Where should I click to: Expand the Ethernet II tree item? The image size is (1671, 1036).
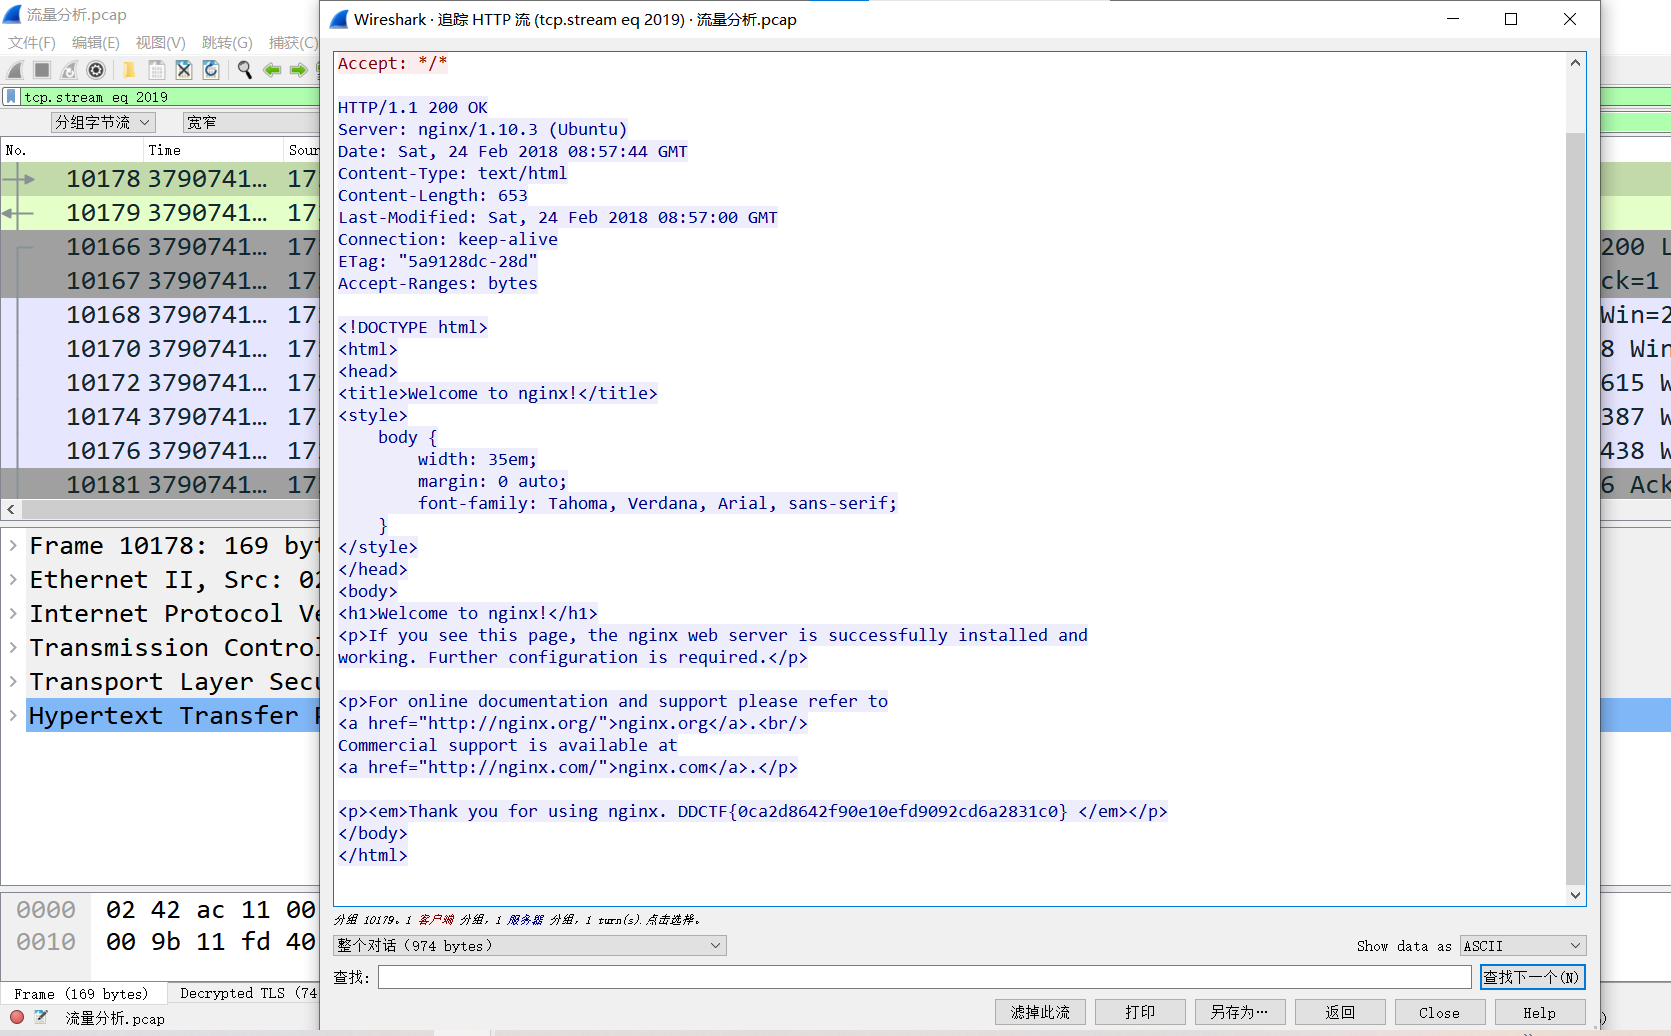pyautogui.click(x=13, y=580)
